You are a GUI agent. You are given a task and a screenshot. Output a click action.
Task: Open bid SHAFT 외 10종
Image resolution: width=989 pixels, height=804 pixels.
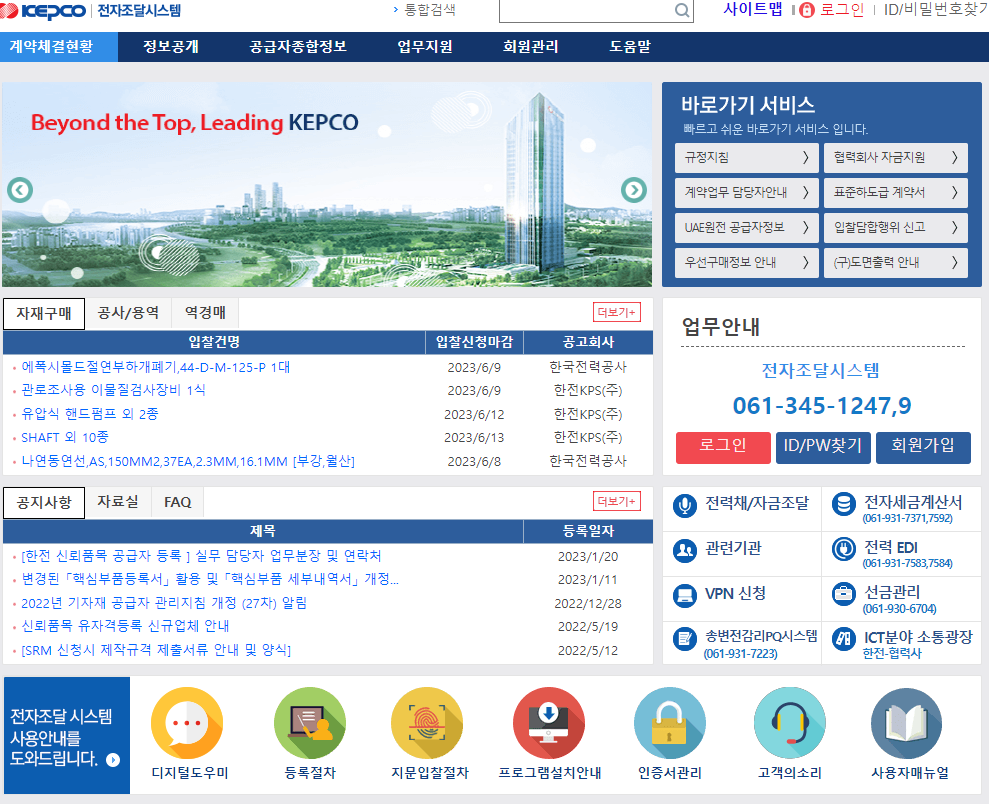(65, 438)
